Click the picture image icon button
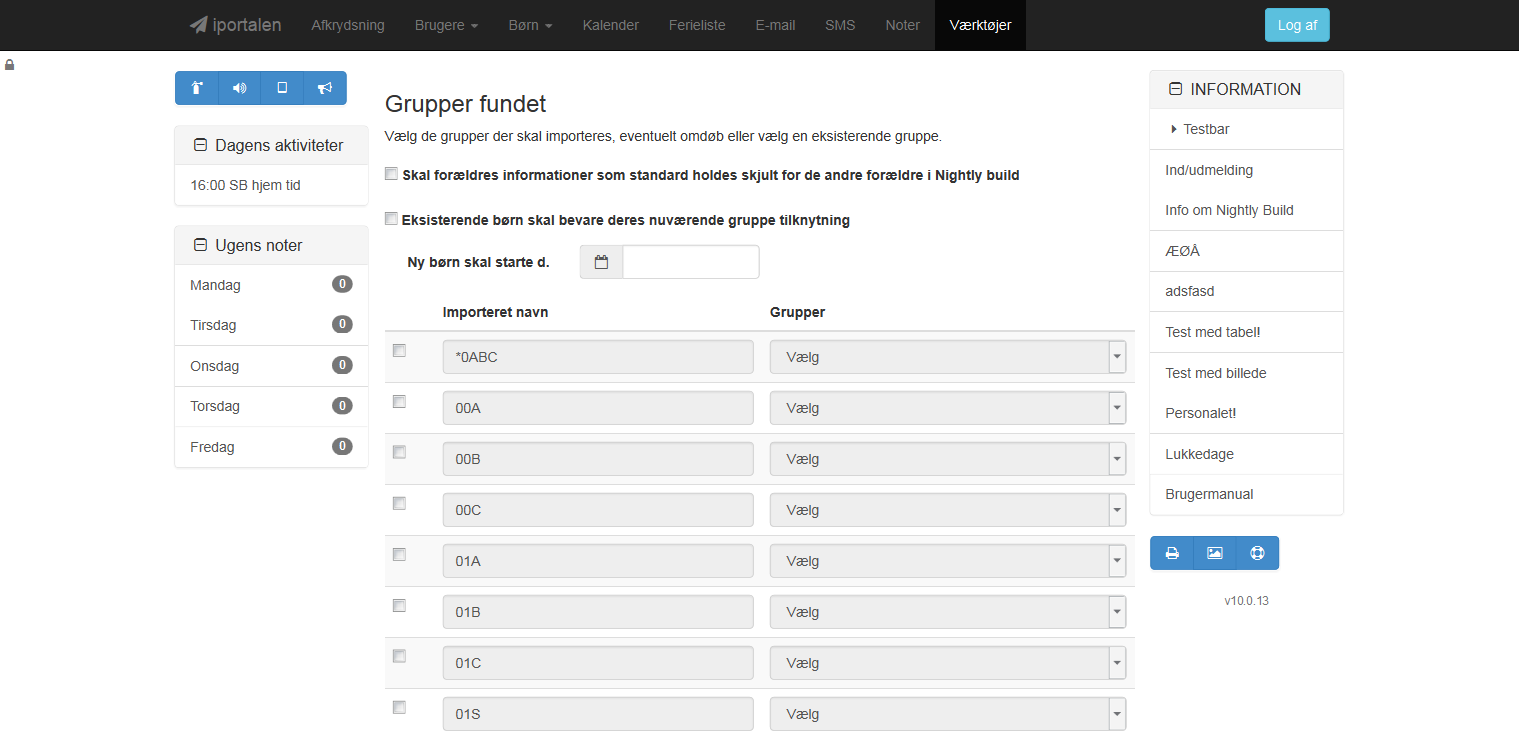1519x731 pixels. tap(1215, 553)
